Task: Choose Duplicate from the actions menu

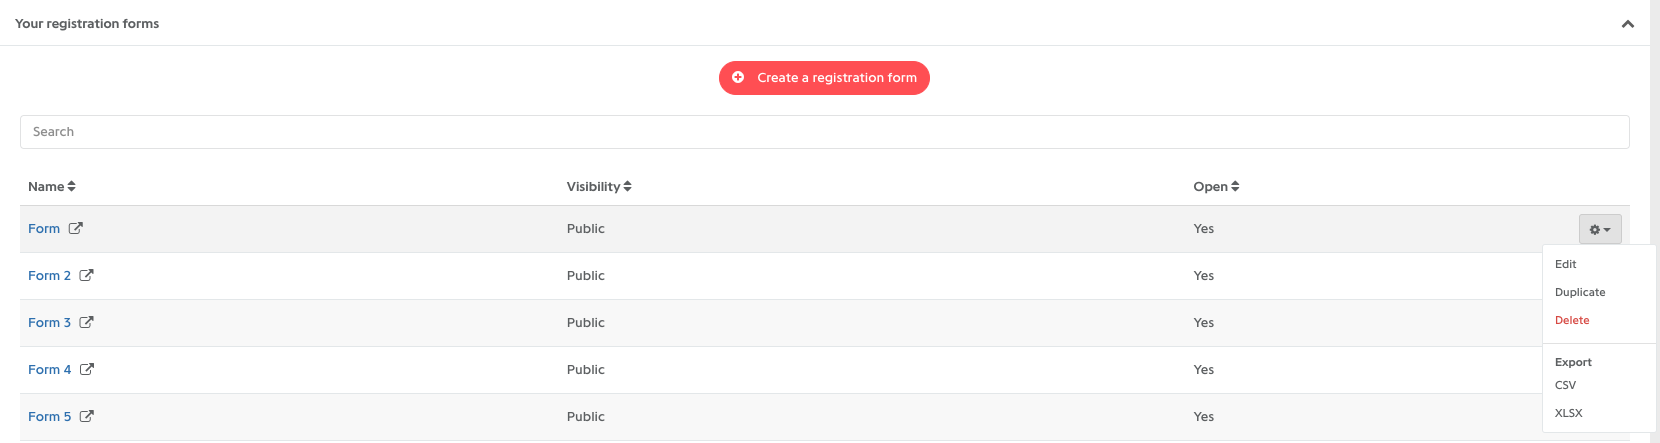Action: pyautogui.click(x=1580, y=292)
